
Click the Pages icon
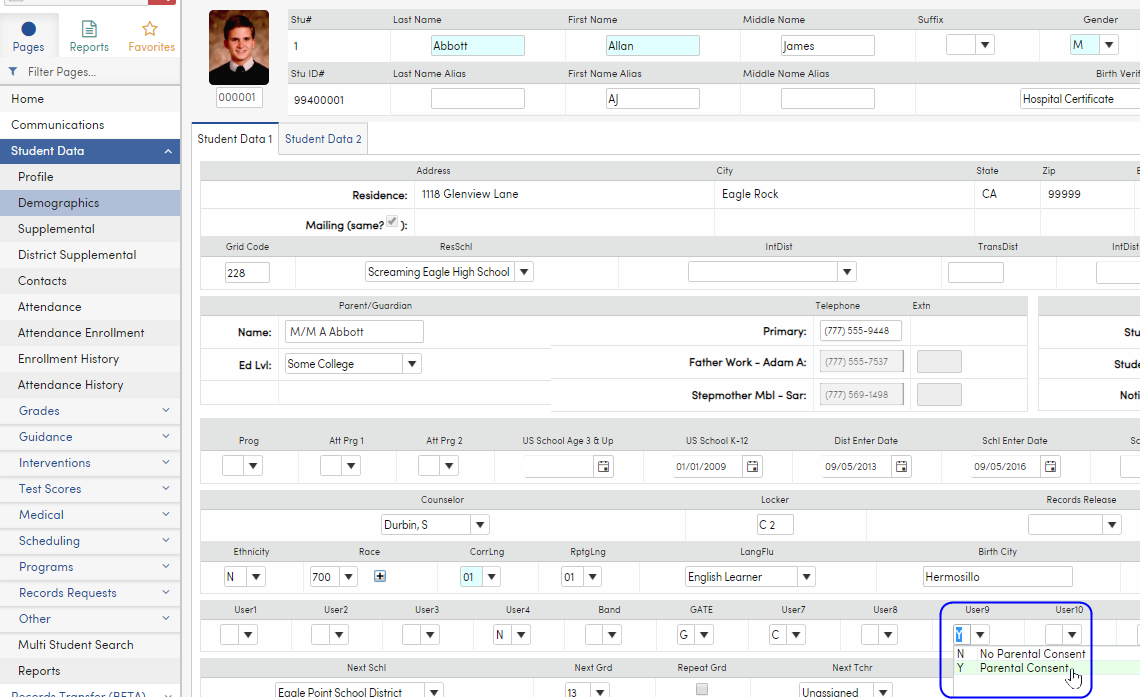[28, 30]
